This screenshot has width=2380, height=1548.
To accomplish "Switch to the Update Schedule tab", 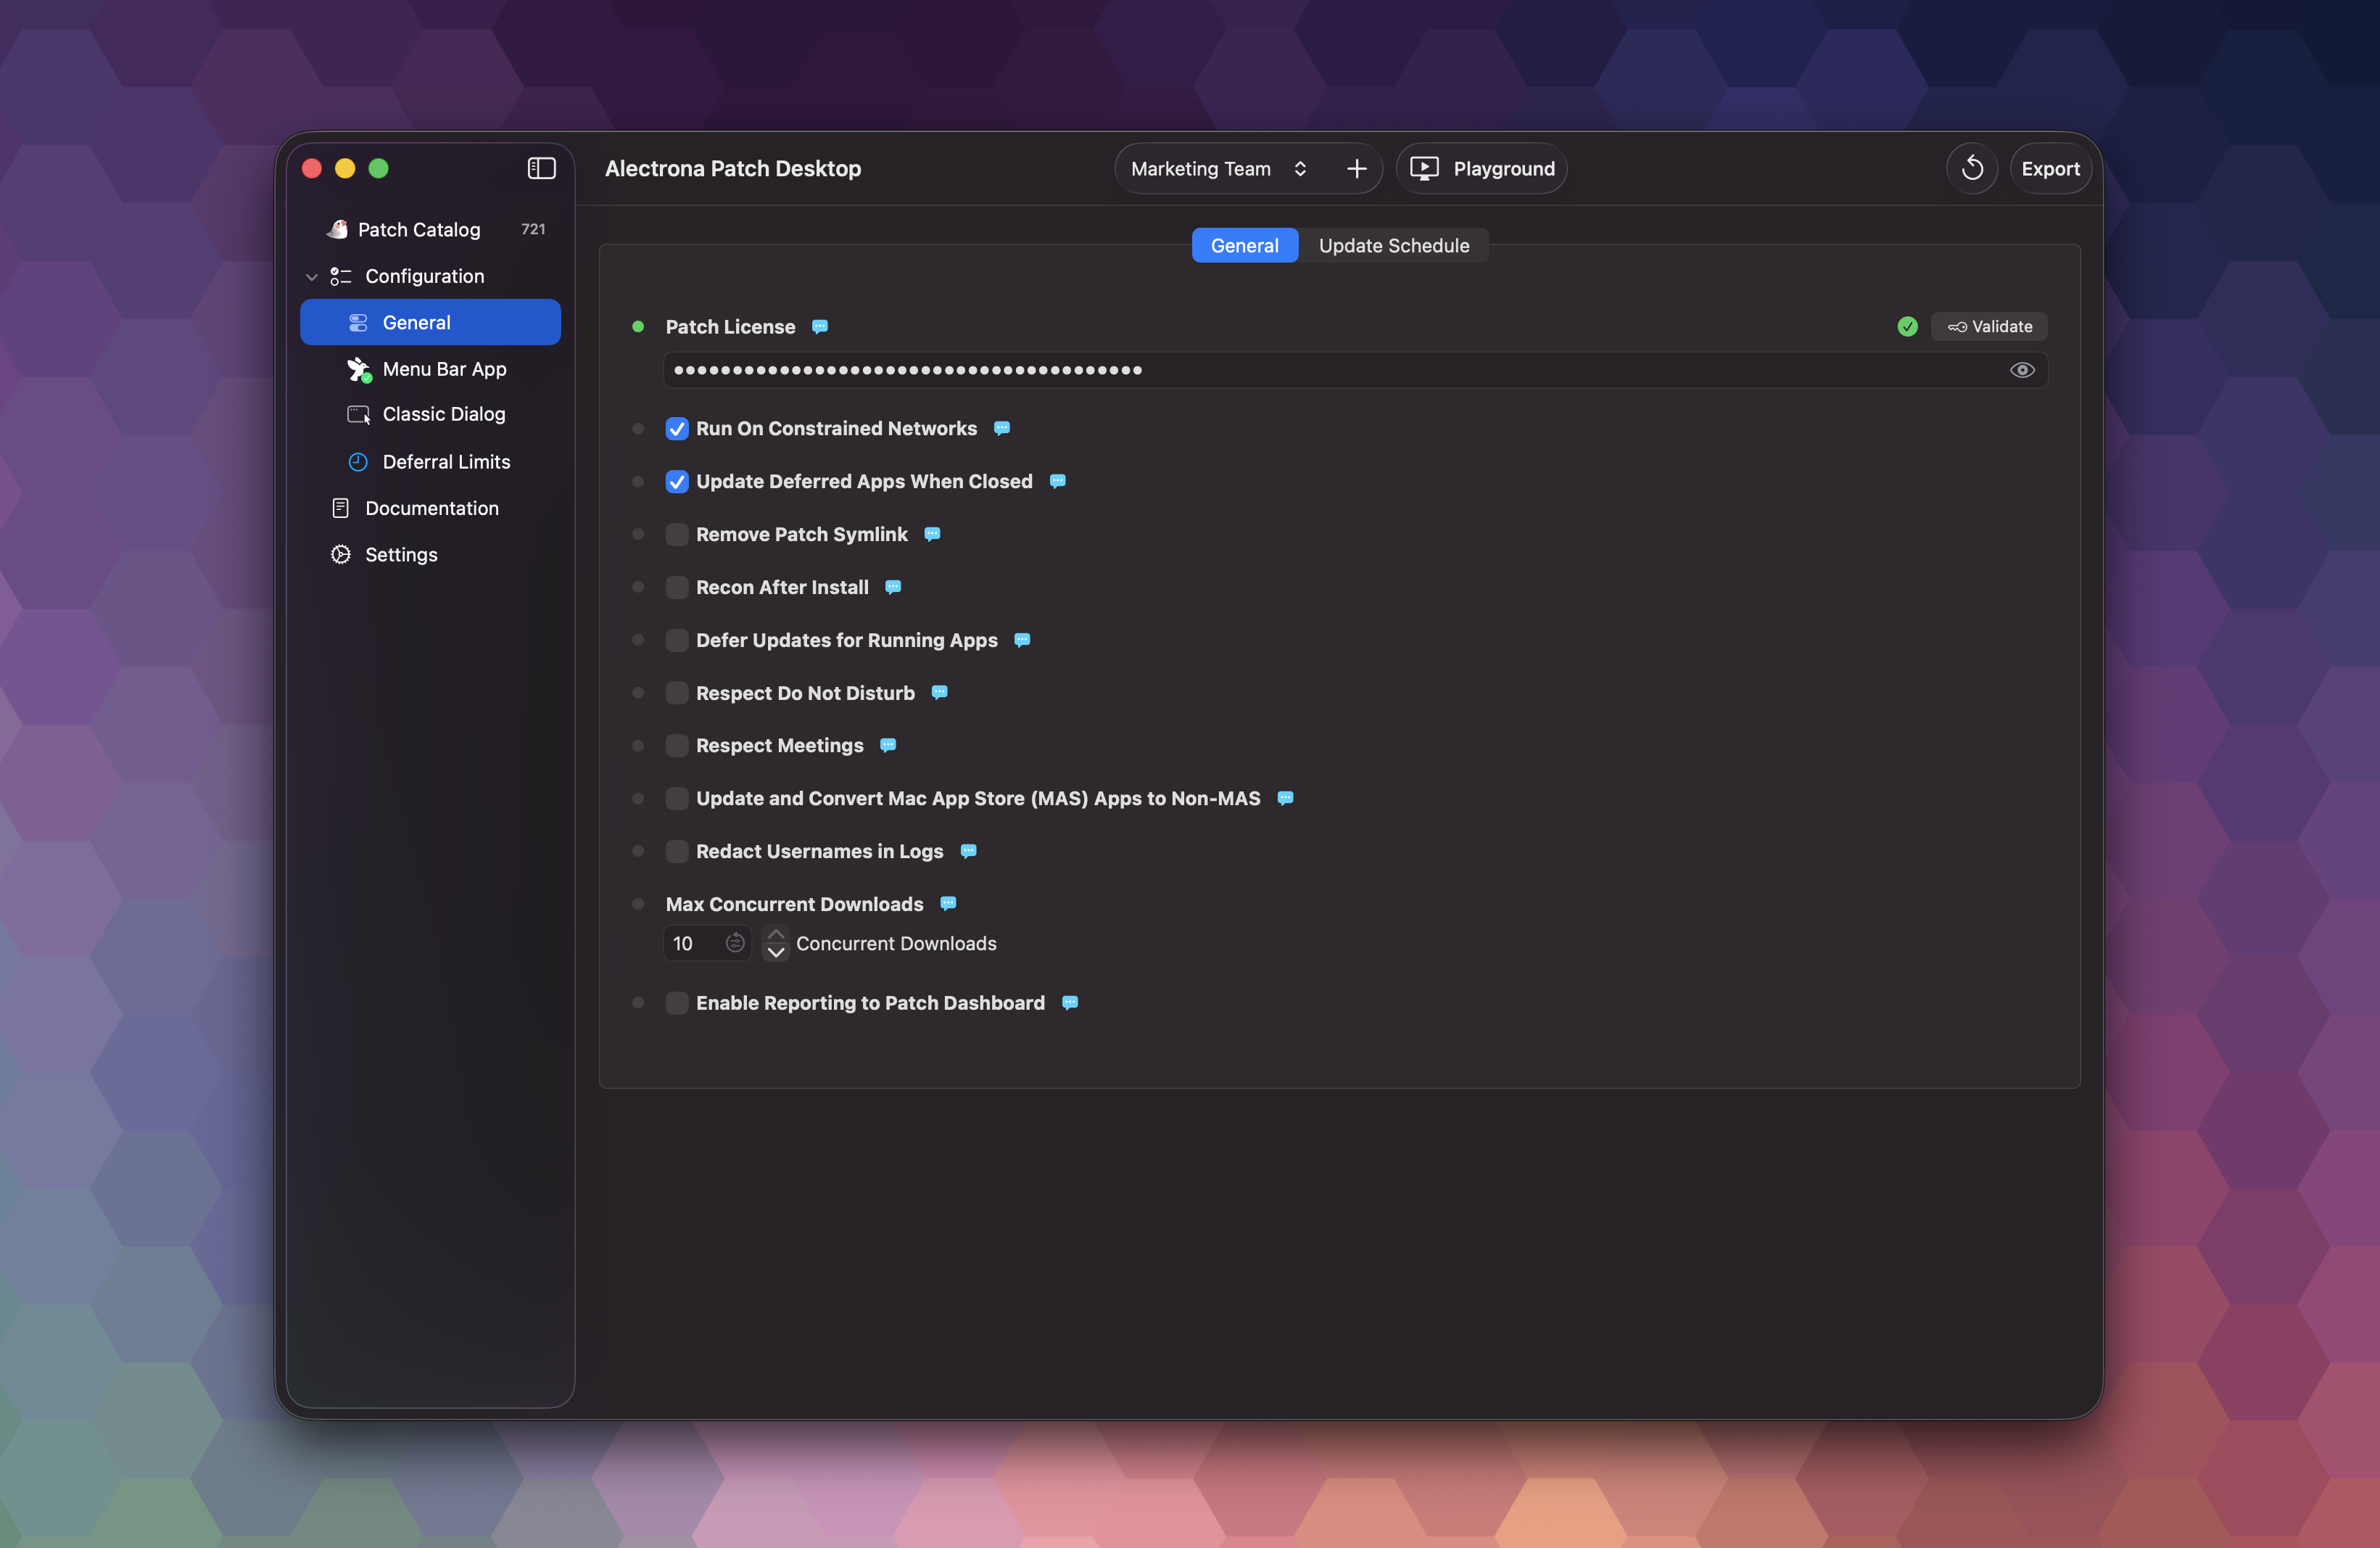I will (x=1393, y=245).
